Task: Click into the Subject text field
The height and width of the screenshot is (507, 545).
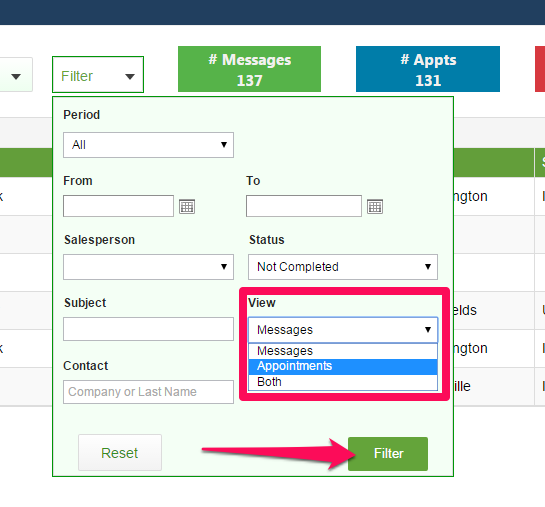Action: [148, 329]
